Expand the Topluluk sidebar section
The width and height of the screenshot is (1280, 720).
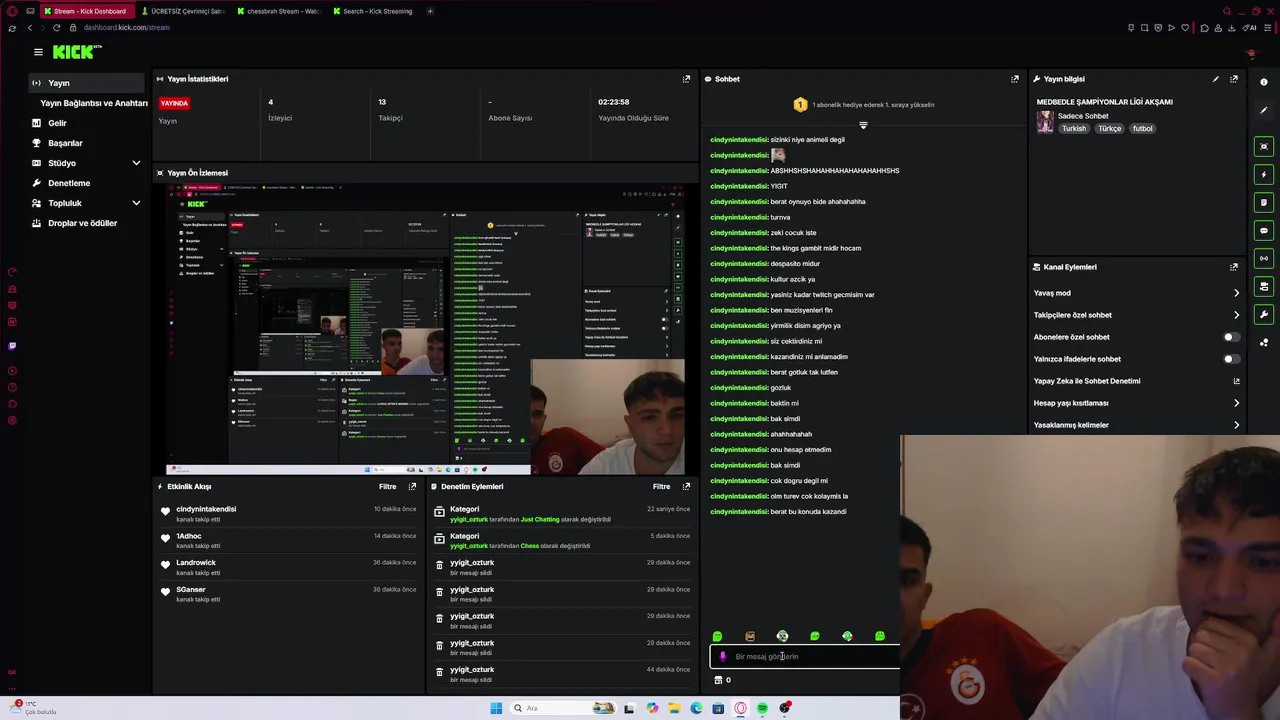coord(136,203)
